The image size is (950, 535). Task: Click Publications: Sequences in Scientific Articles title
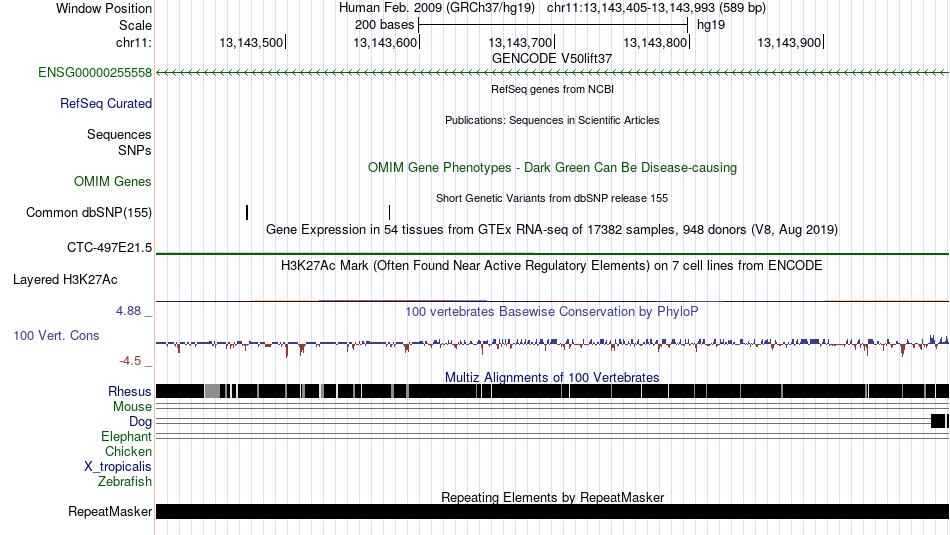[x=552, y=120]
